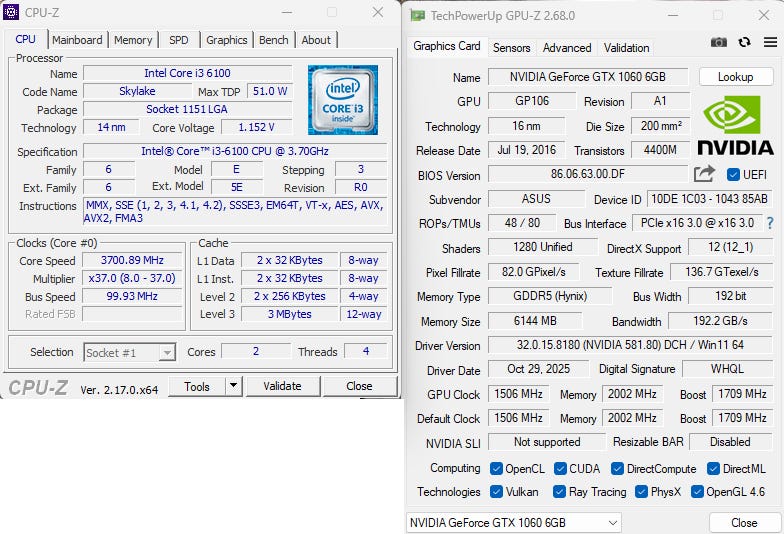The height and width of the screenshot is (534, 784).
Task: Click the Device ID field
Action: (x=710, y=199)
